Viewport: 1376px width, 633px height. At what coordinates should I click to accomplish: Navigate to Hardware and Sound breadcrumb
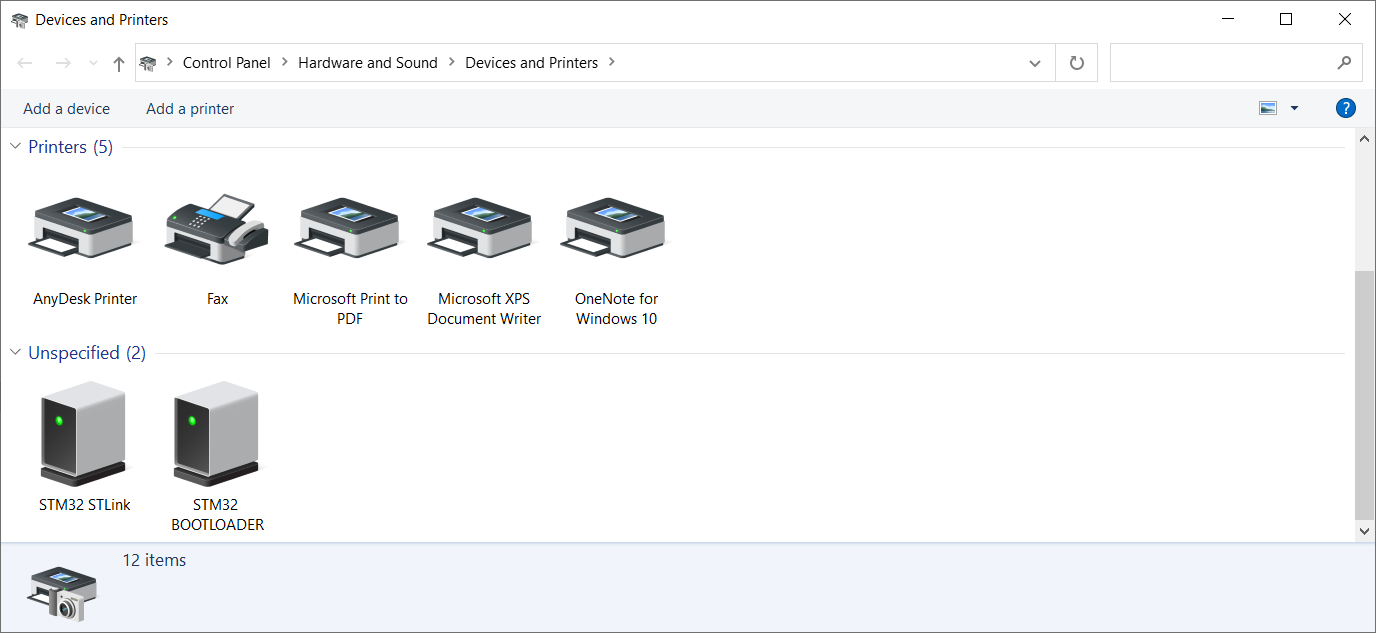pos(368,62)
